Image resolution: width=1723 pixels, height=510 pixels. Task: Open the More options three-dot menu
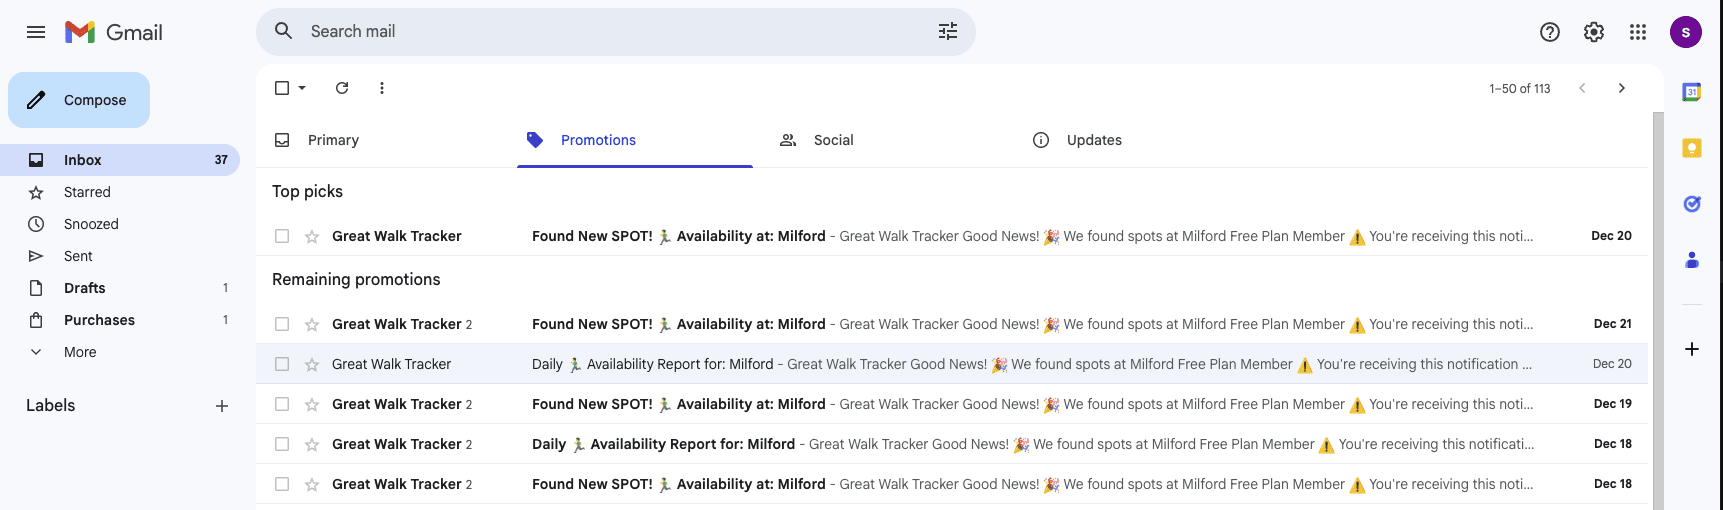click(382, 88)
